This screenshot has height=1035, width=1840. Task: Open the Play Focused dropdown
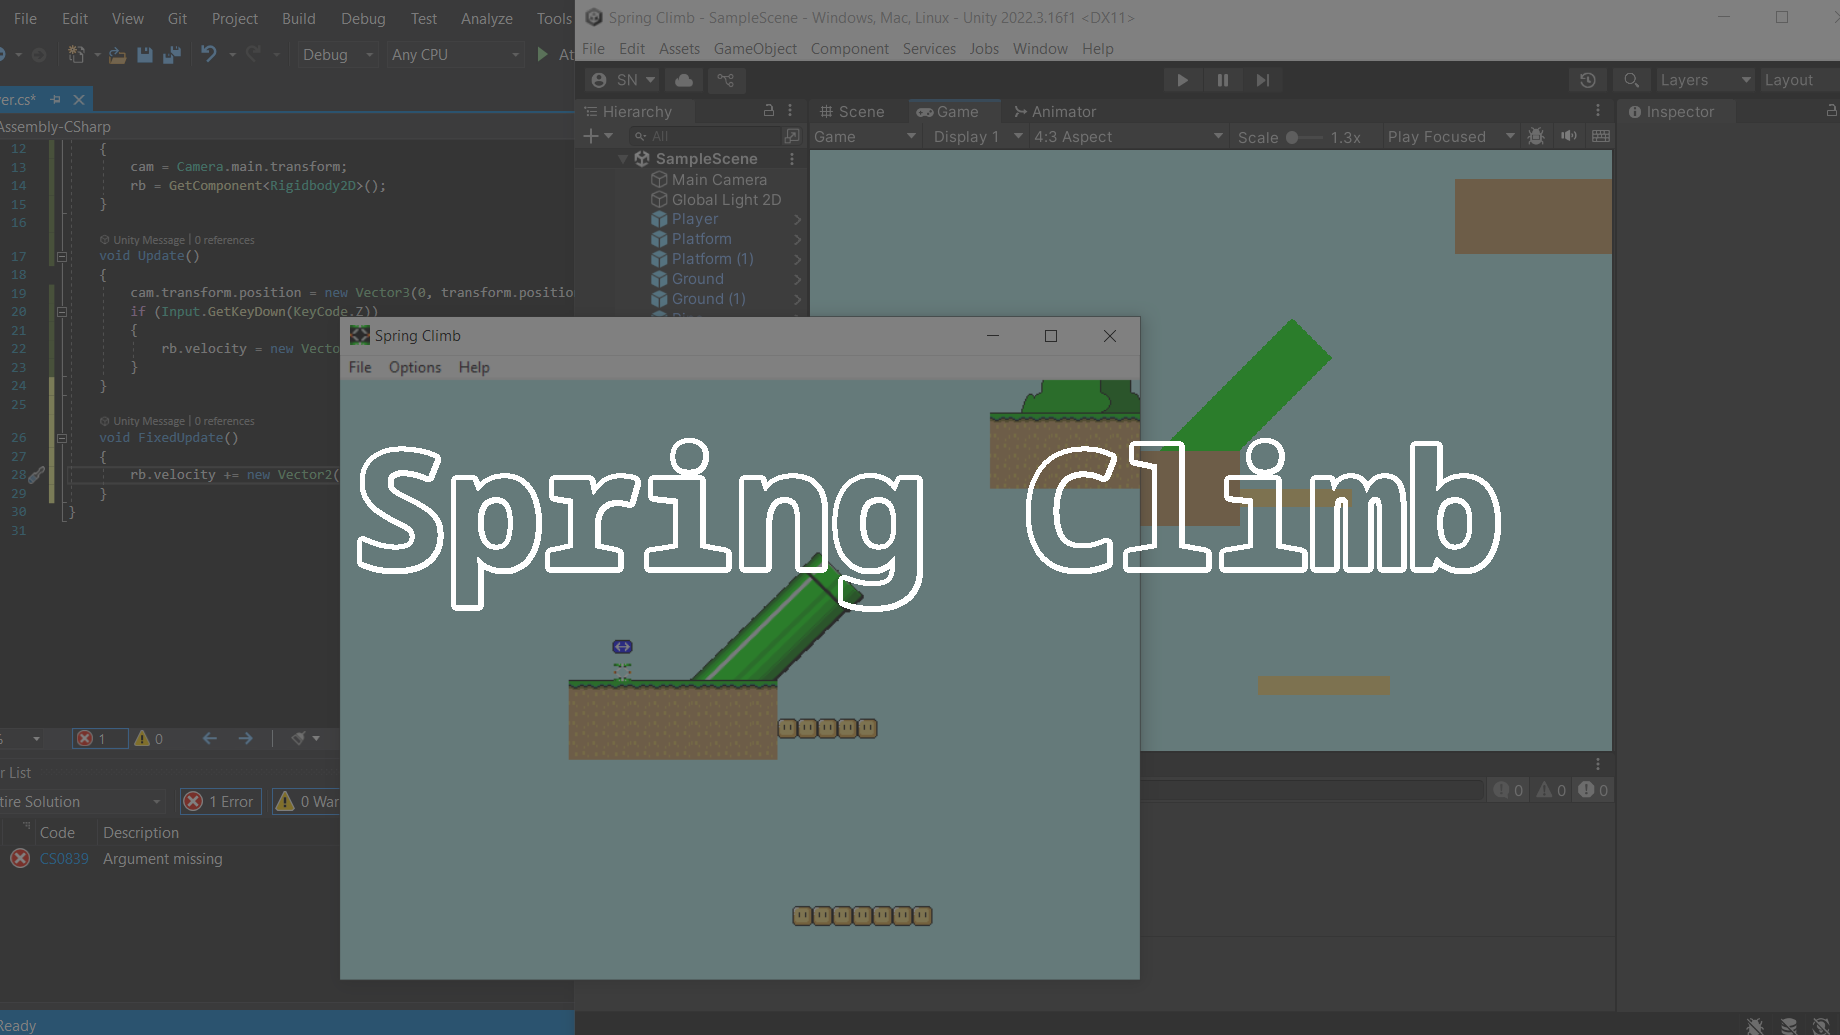(1450, 137)
